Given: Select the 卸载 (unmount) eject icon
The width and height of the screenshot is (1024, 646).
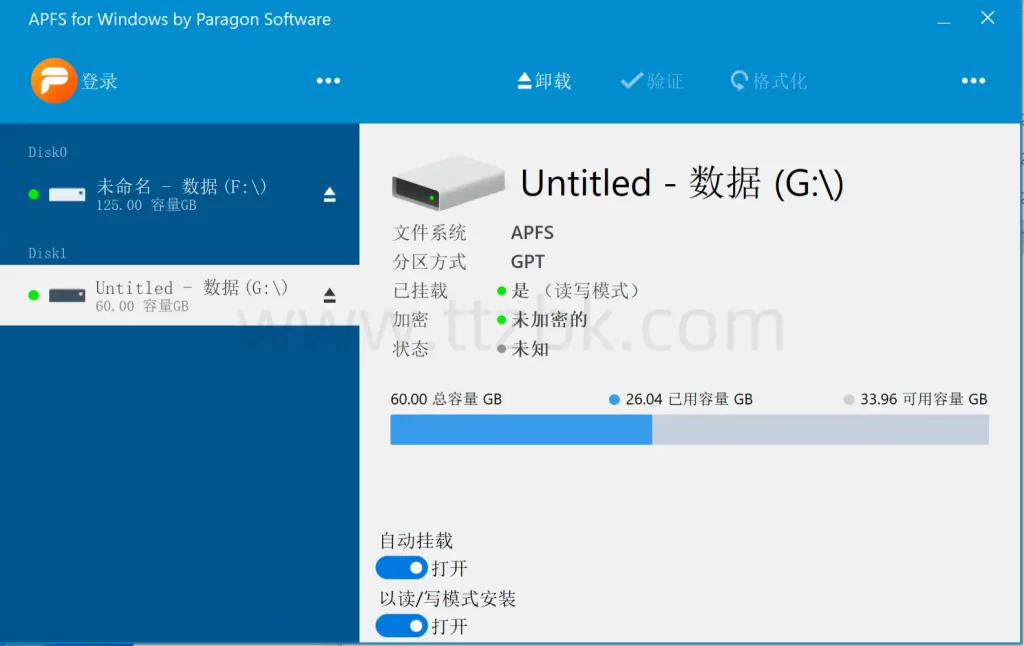Looking at the screenshot, I should 524,80.
